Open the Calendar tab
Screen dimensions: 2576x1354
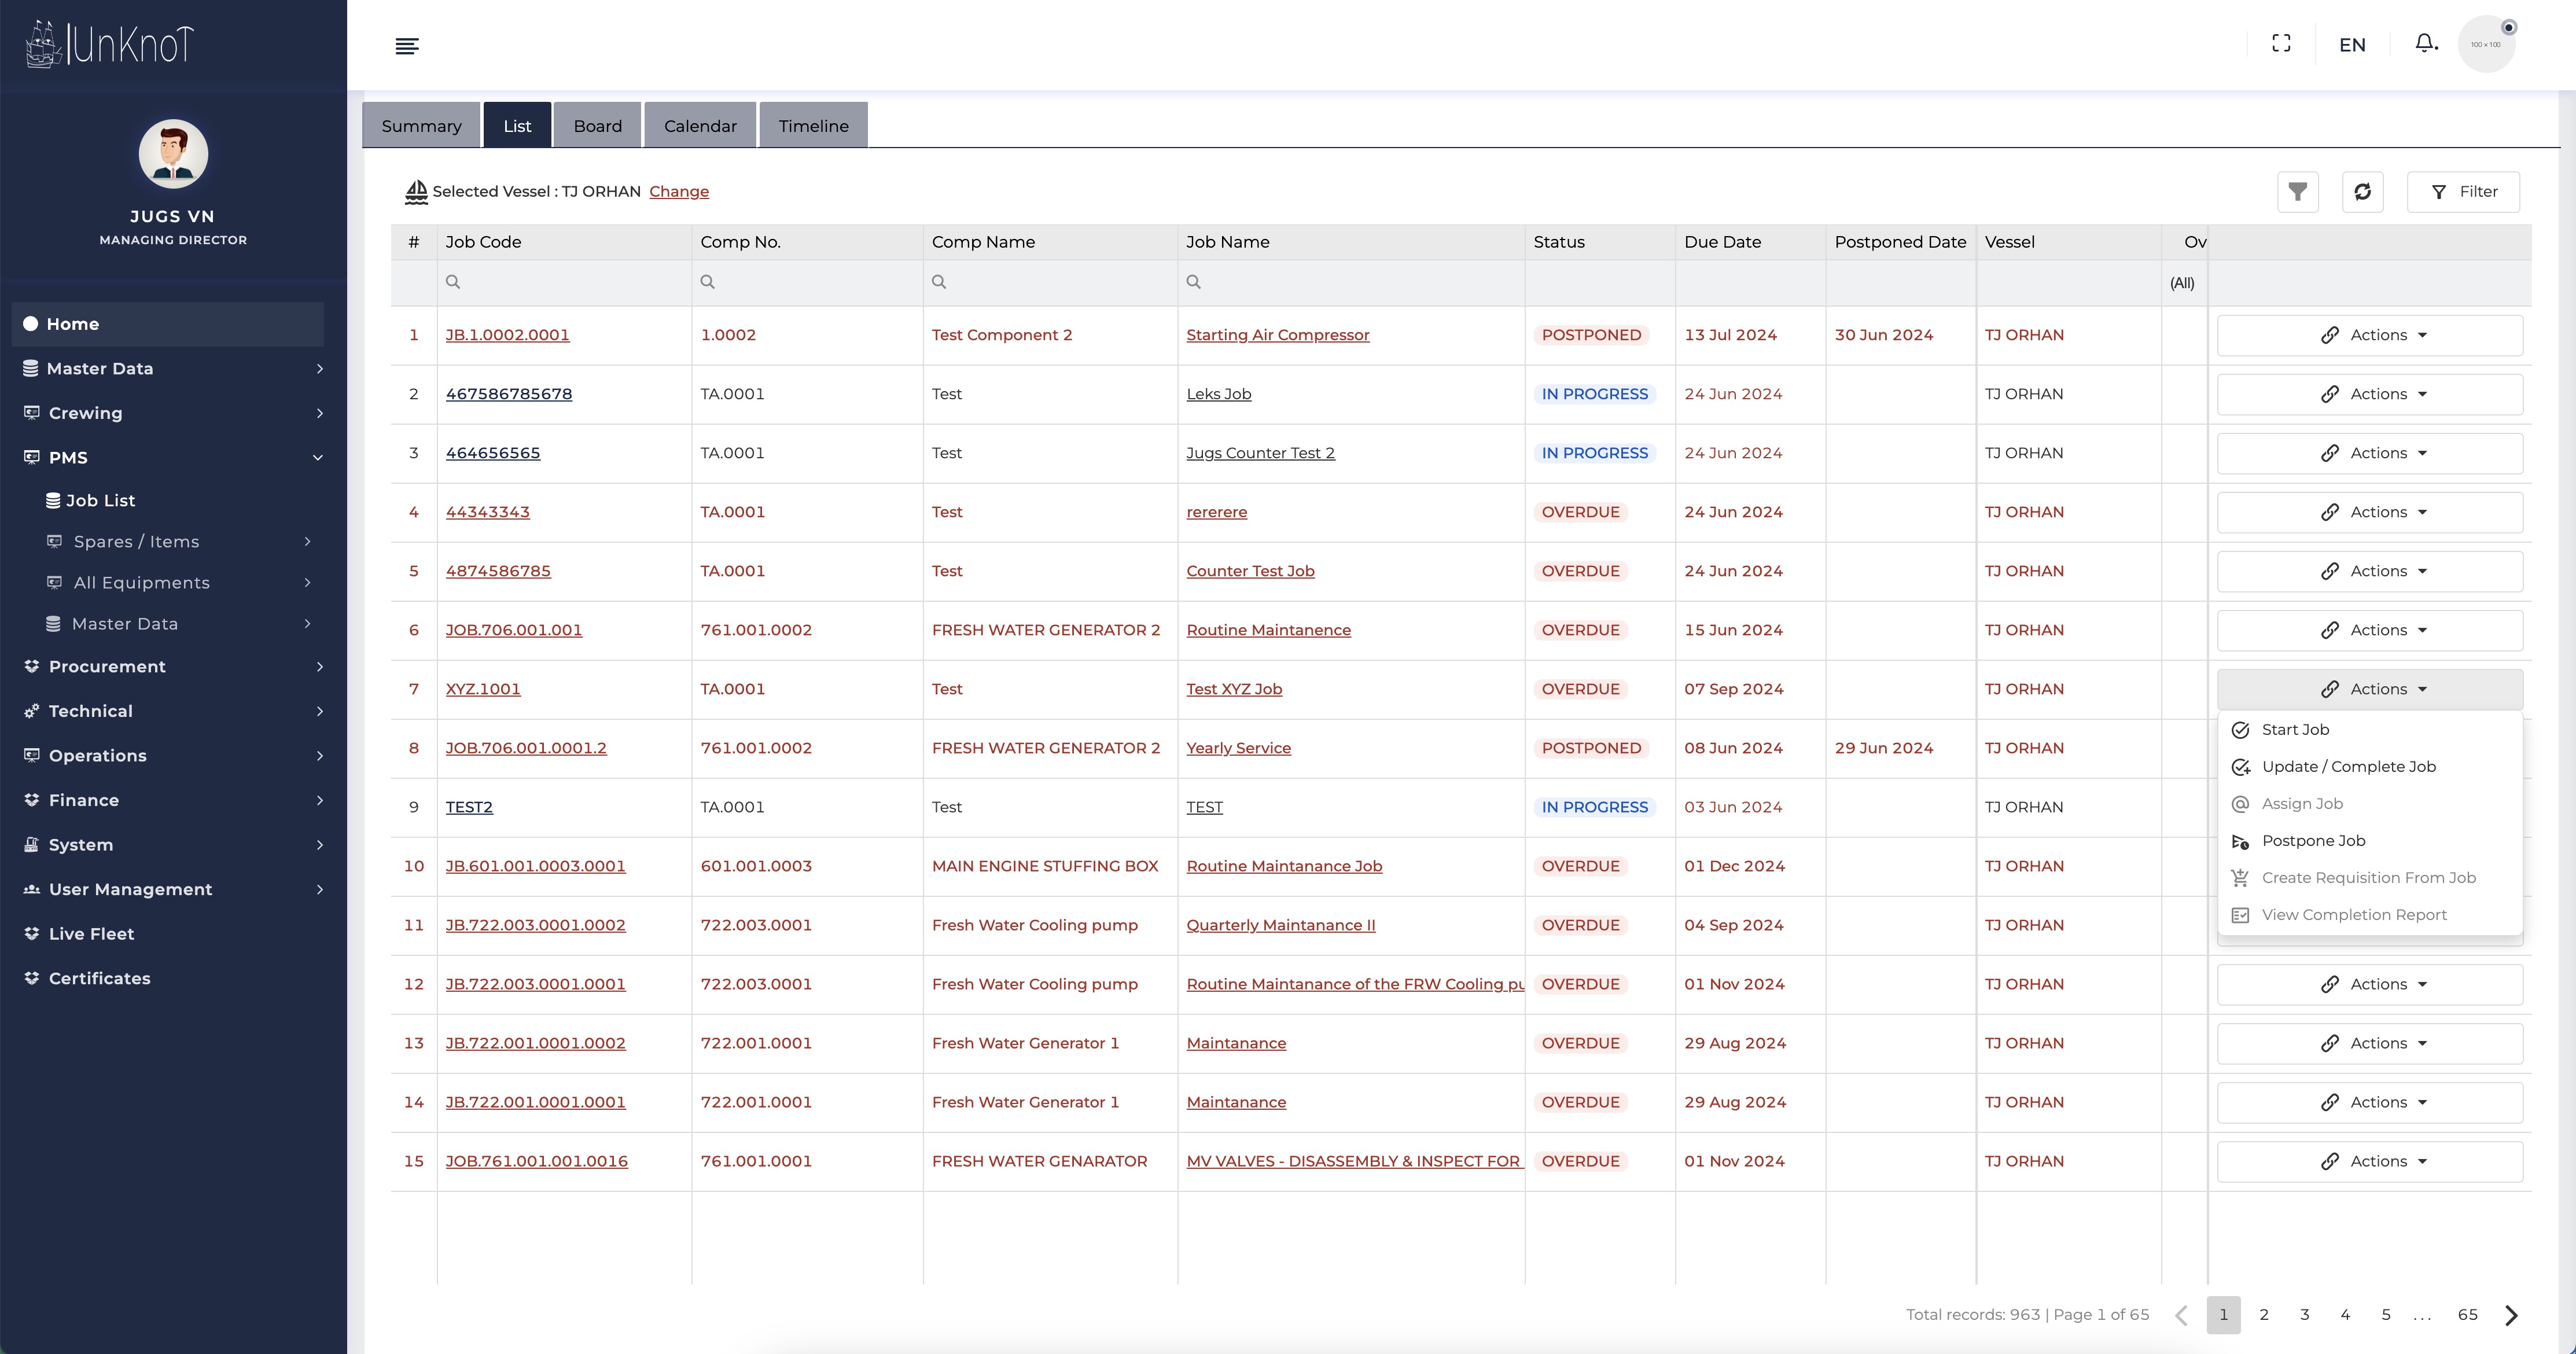[700, 126]
